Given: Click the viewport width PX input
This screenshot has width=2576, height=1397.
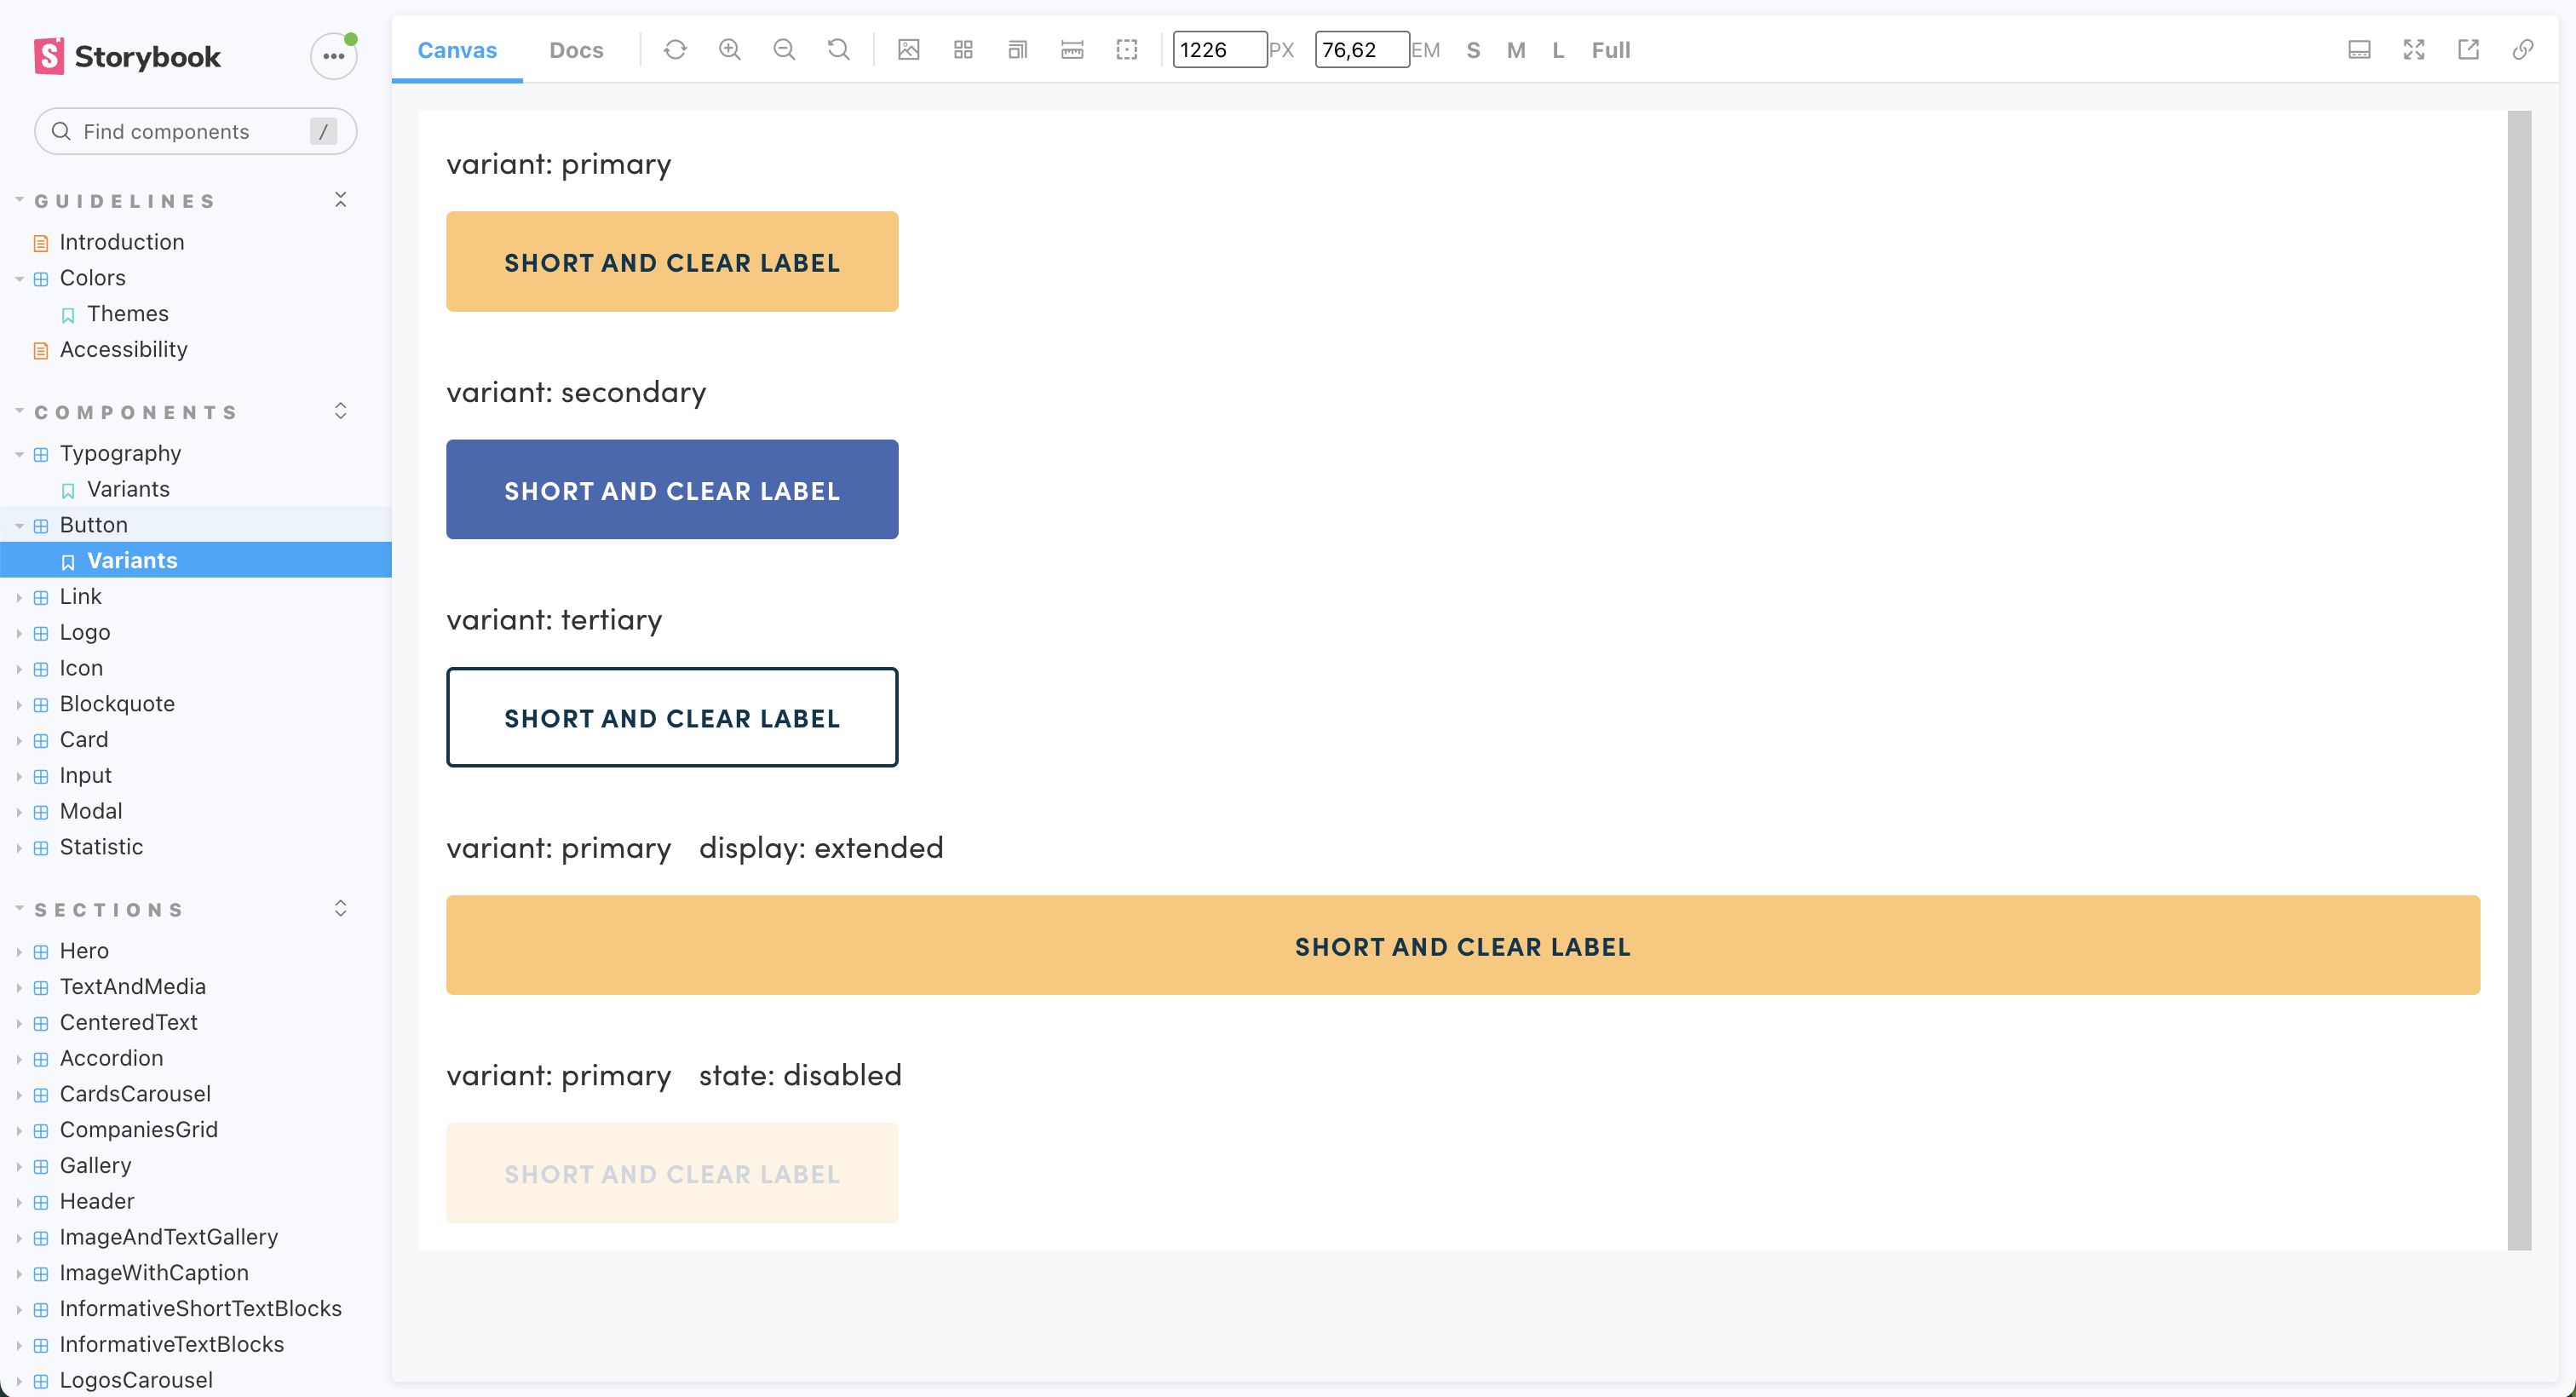Looking at the screenshot, I should click(x=1220, y=50).
